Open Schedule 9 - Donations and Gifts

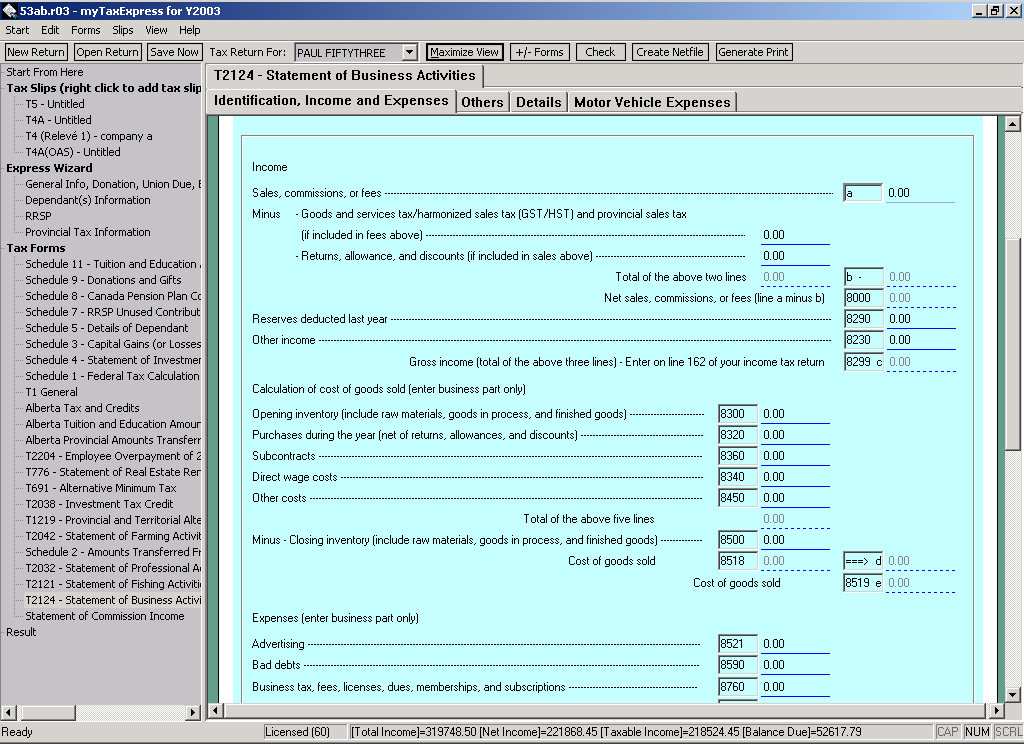click(x=103, y=280)
